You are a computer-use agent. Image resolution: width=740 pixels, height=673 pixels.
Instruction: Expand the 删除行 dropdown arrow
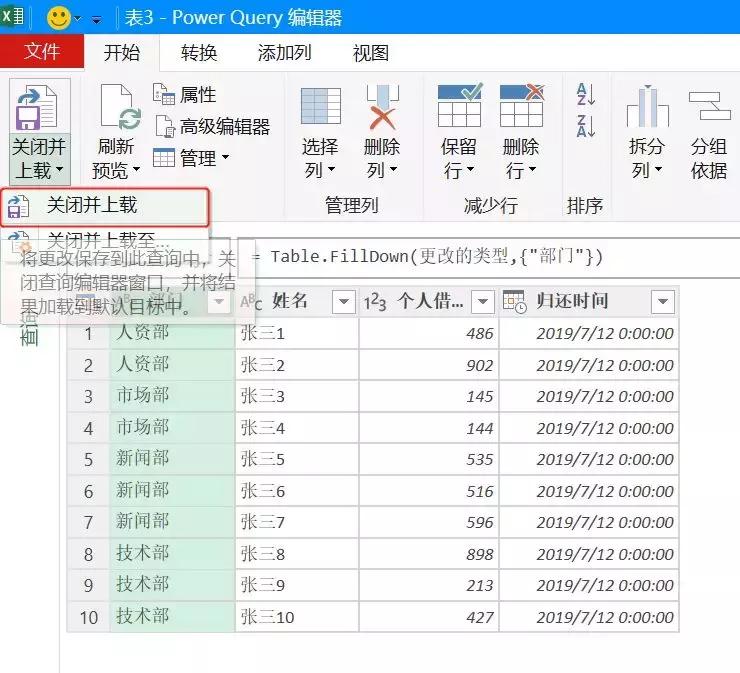[533, 169]
